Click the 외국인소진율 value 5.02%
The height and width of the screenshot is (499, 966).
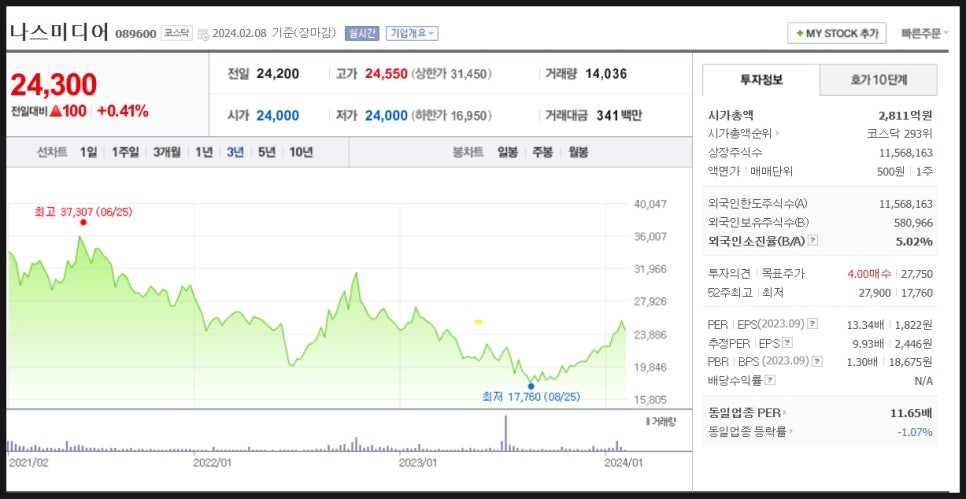pyautogui.click(x=914, y=241)
